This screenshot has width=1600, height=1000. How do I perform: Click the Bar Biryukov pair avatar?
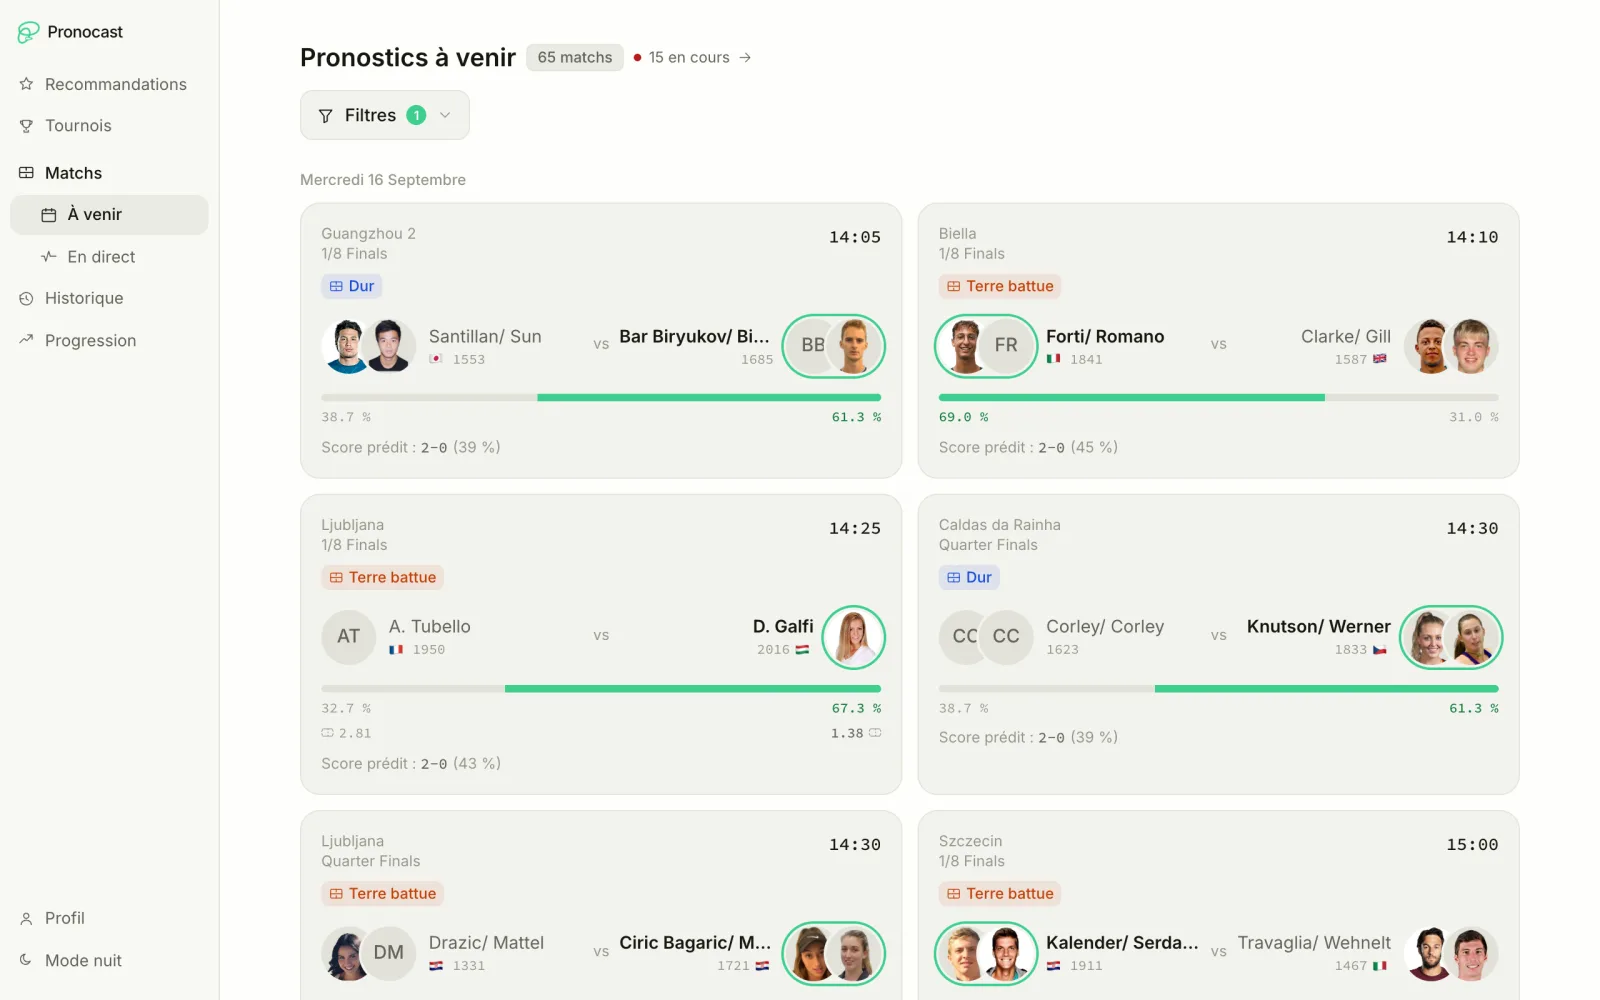834,346
